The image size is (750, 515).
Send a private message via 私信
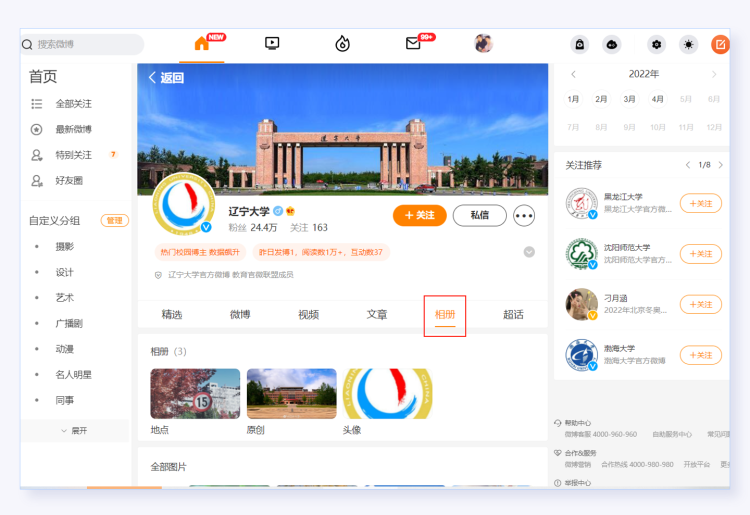479,215
